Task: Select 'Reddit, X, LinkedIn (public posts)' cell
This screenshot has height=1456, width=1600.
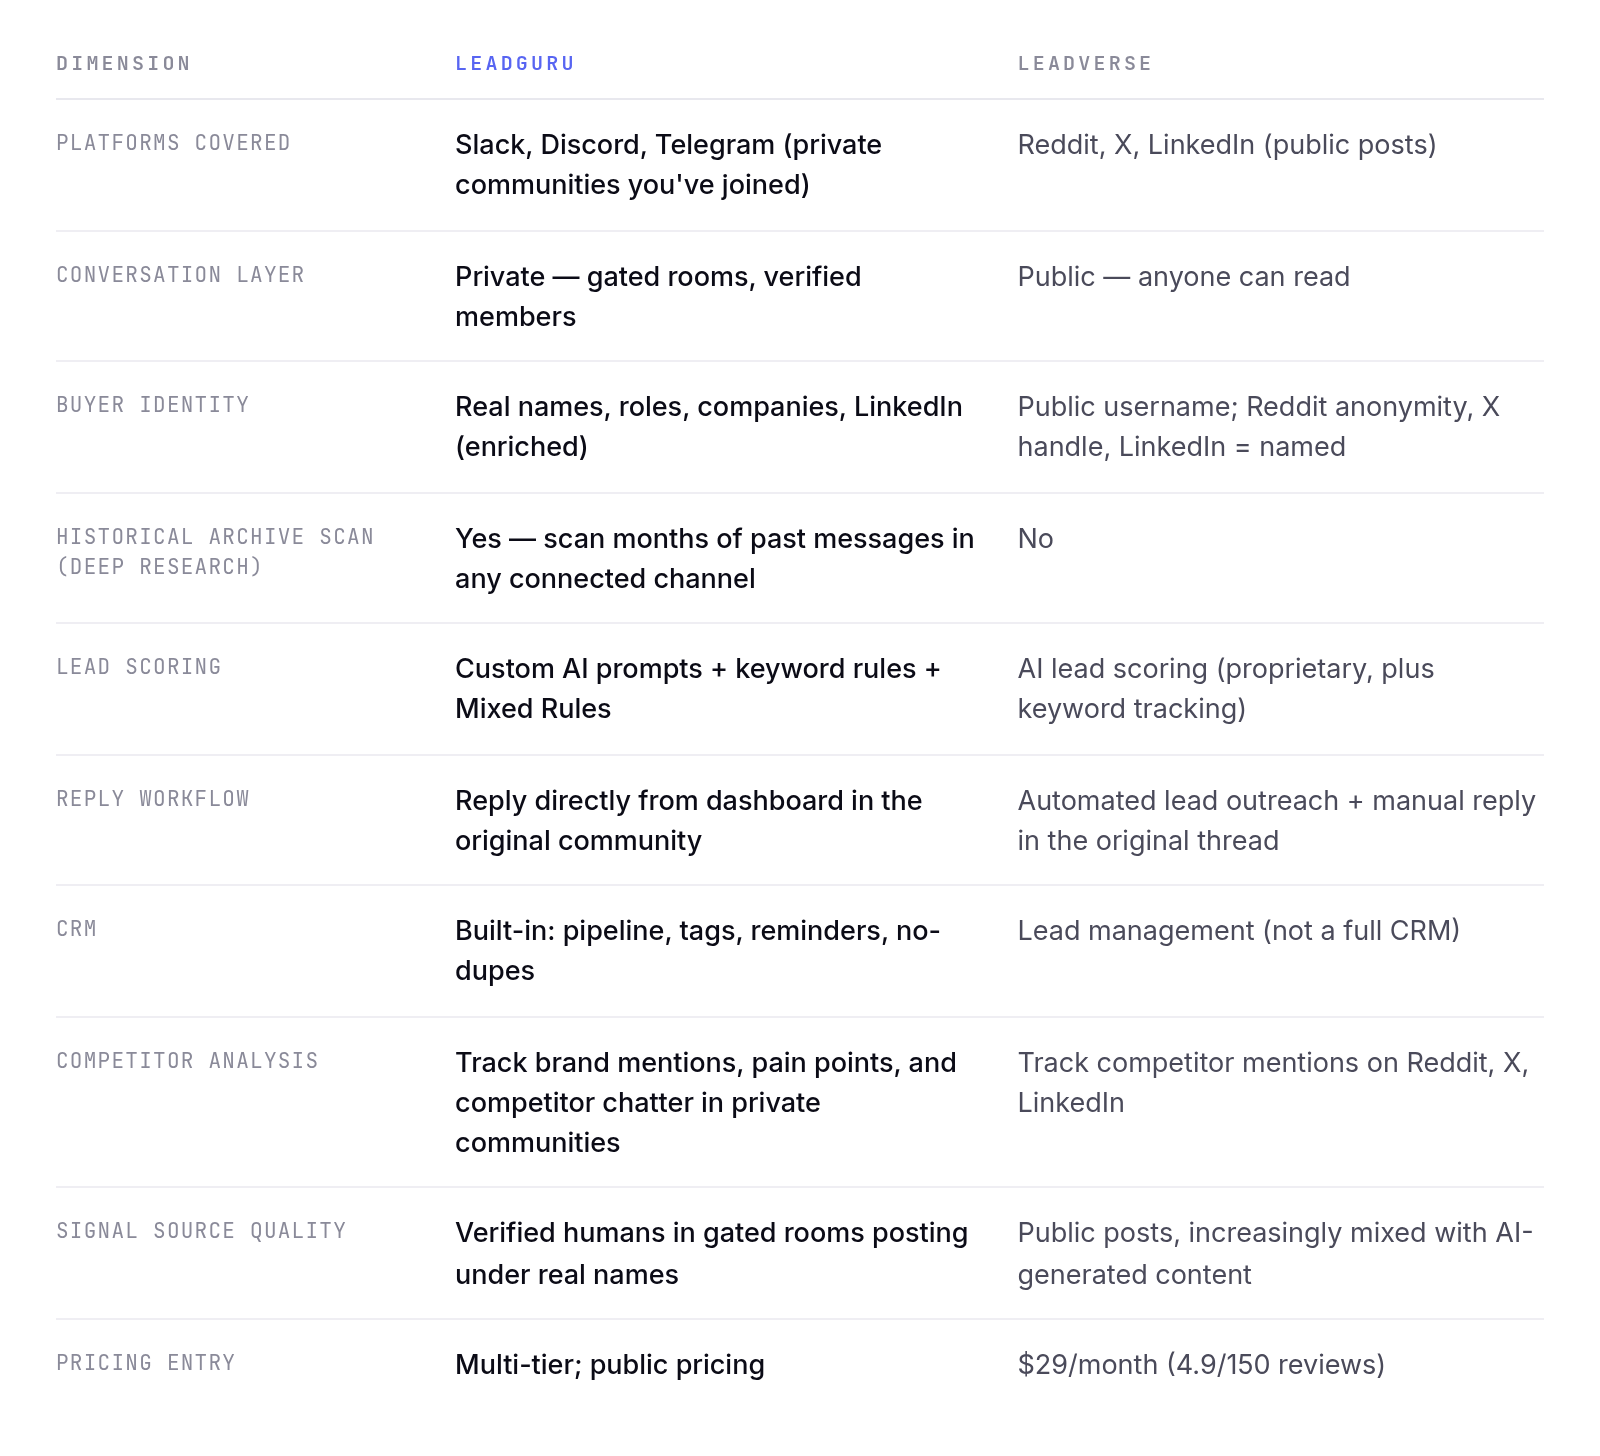Action: [x=1227, y=145]
